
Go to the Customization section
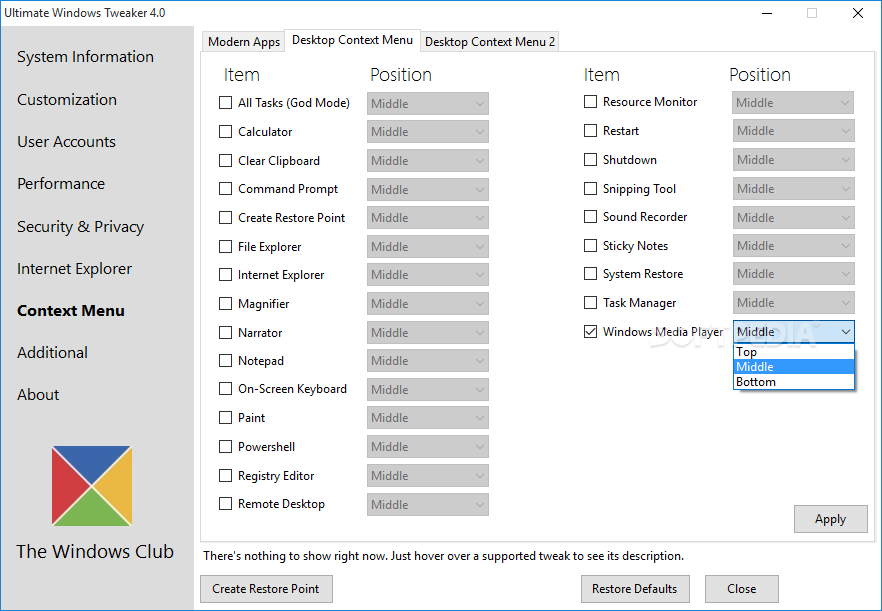(67, 100)
